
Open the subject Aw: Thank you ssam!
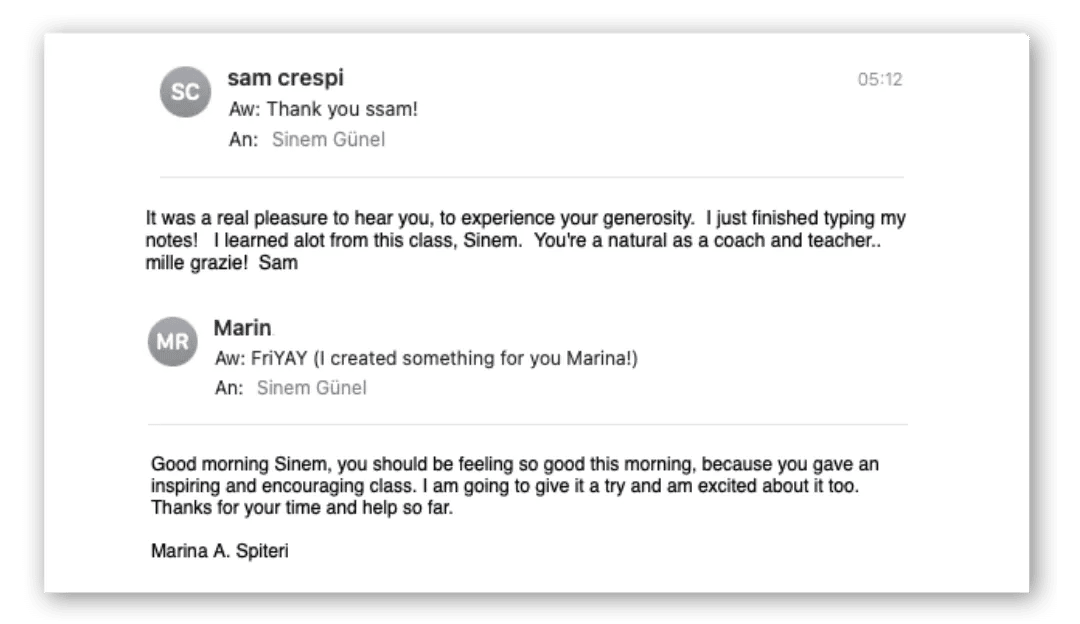[323, 109]
